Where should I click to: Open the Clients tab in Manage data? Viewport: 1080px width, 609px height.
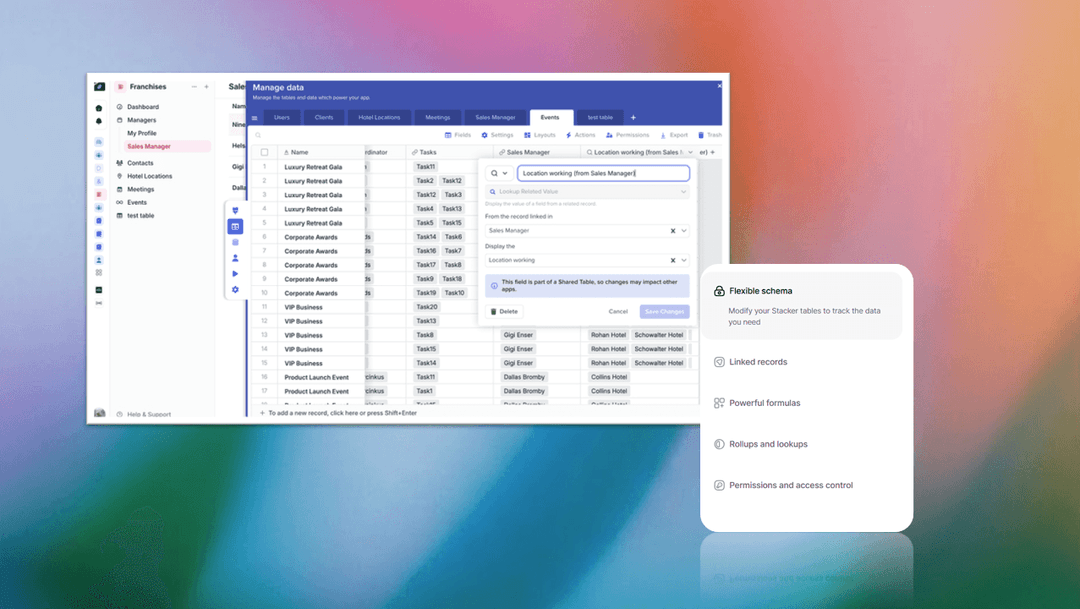tap(324, 116)
